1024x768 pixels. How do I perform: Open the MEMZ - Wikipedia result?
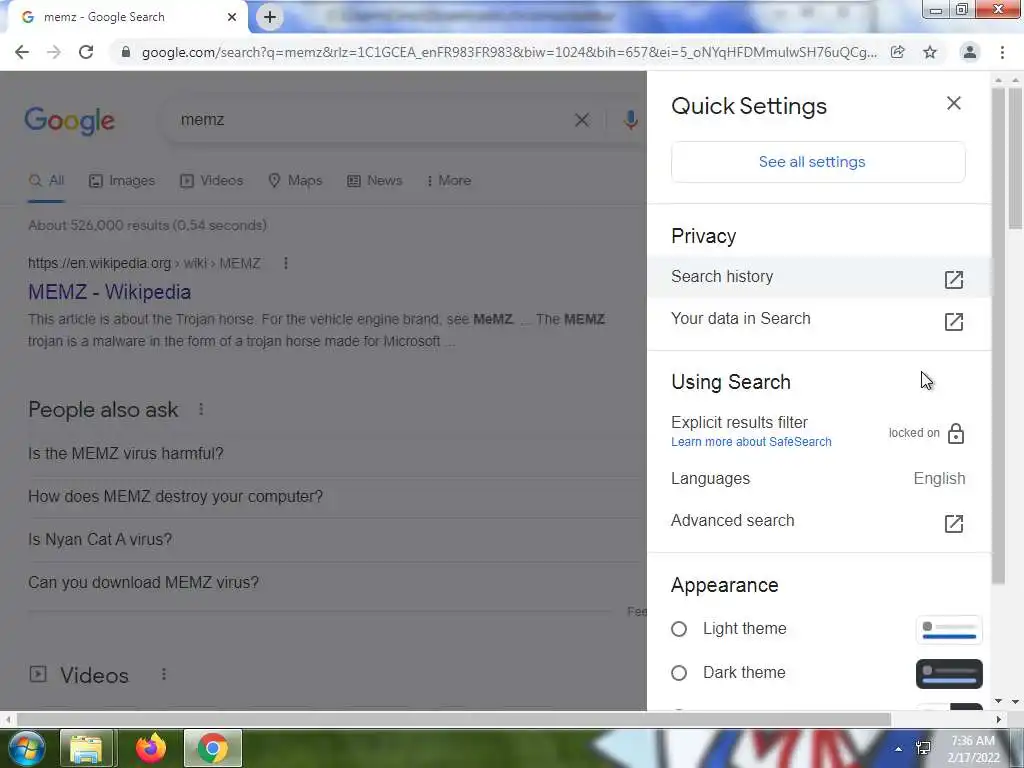[109, 292]
